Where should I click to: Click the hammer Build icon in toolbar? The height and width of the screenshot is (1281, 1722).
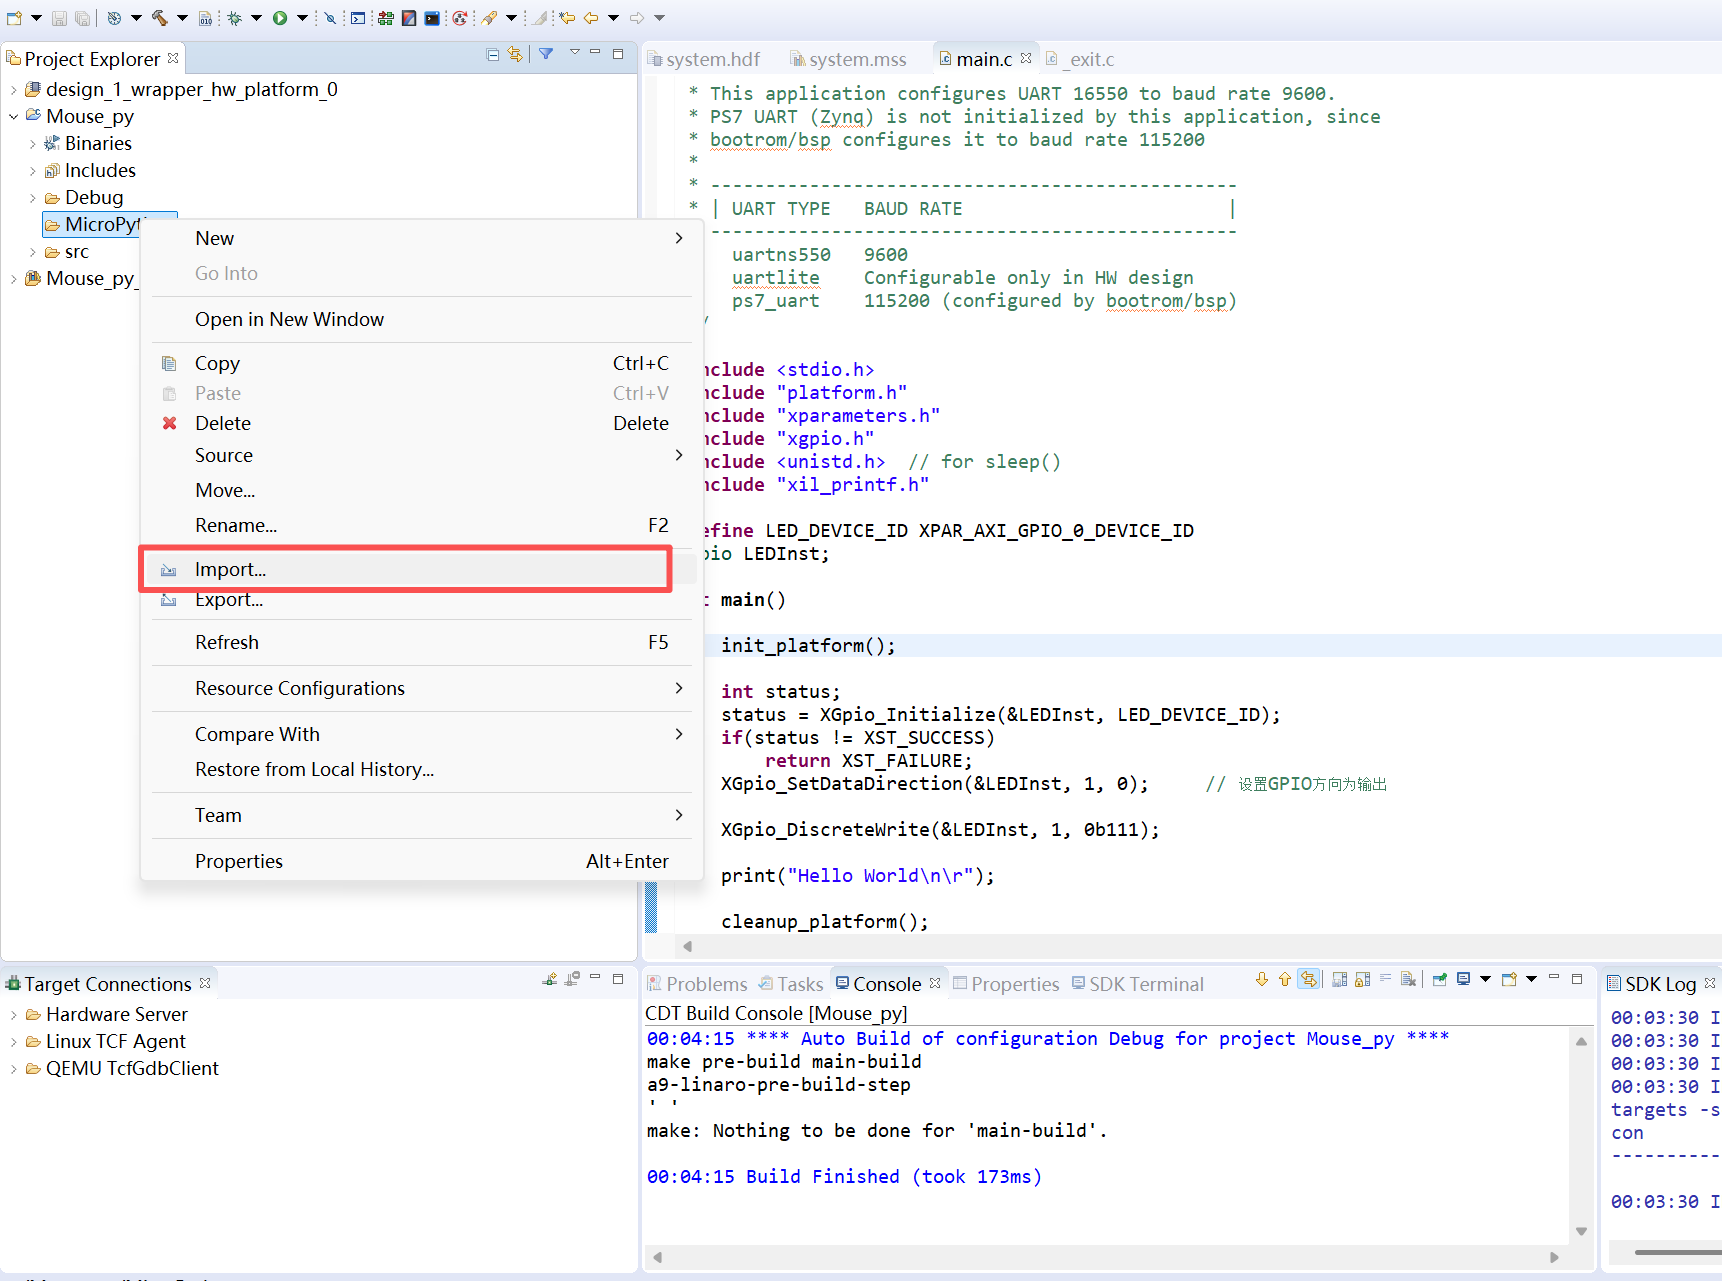coord(160,18)
